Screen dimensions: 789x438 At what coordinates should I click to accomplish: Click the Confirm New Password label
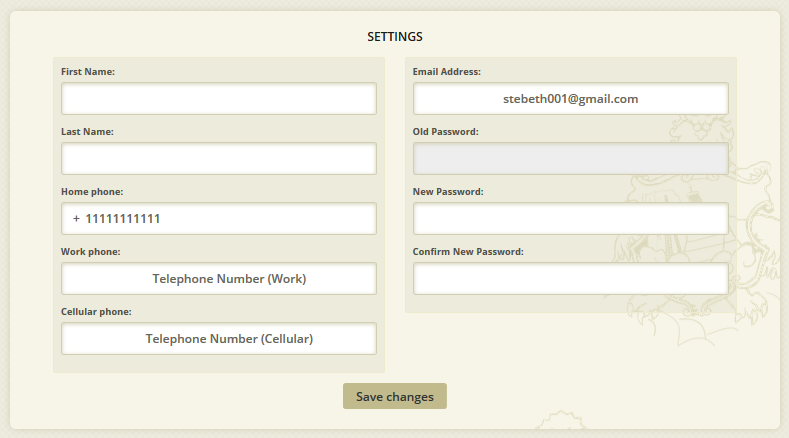click(x=468, y=251)
